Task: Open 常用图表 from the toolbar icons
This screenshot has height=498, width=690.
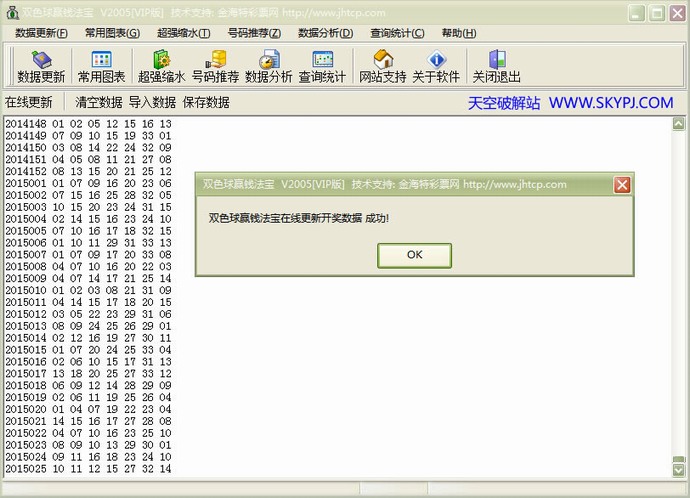Action: pos(101,67)
